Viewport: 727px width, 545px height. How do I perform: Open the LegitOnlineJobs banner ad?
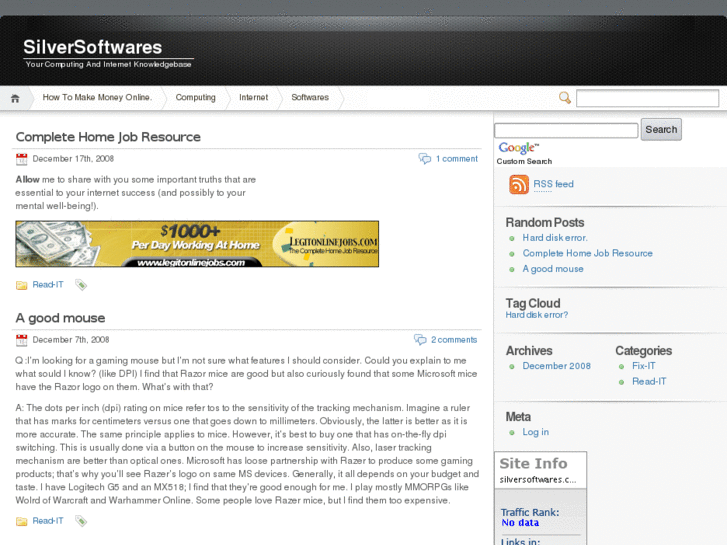[197, 244]
